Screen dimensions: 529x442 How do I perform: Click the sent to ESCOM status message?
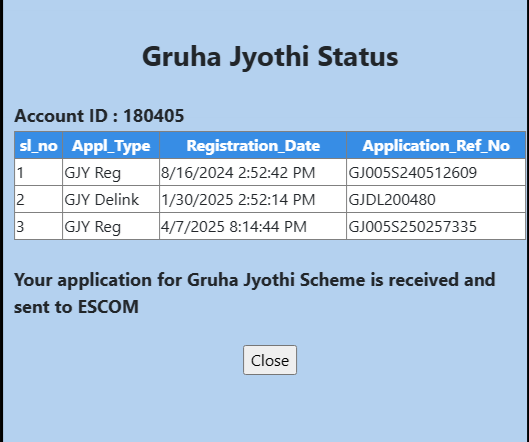(255, 293)
